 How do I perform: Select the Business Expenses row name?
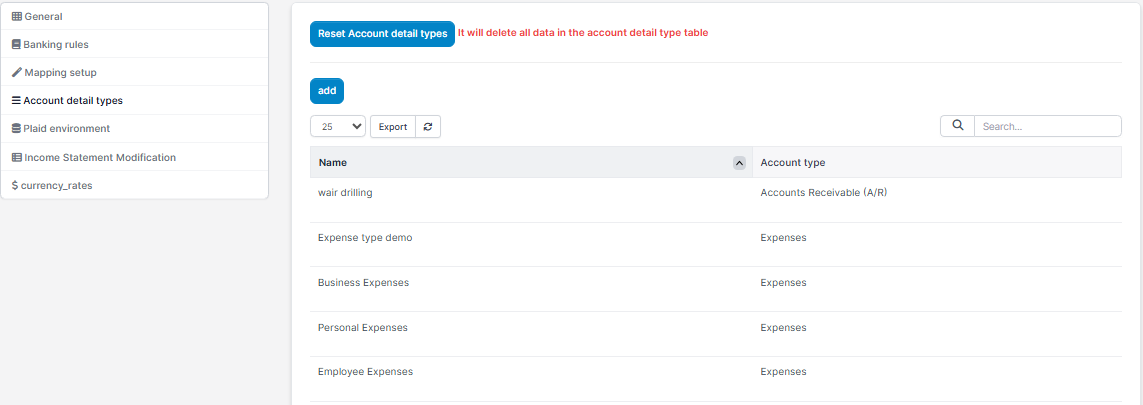[x=363, y=283]
